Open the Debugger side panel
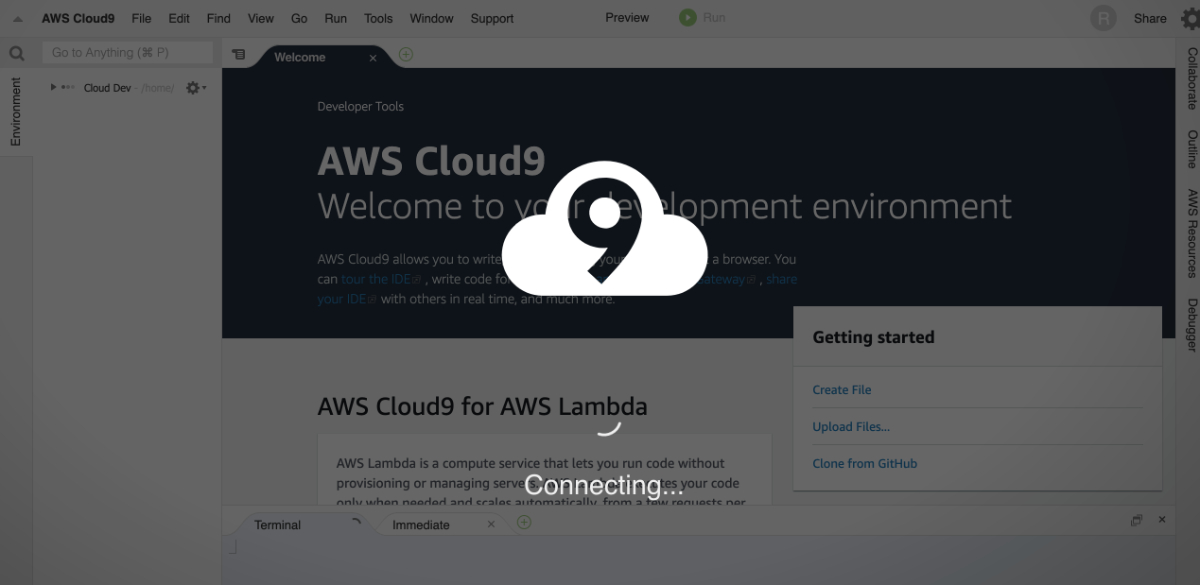 (x=1191, y=325)
